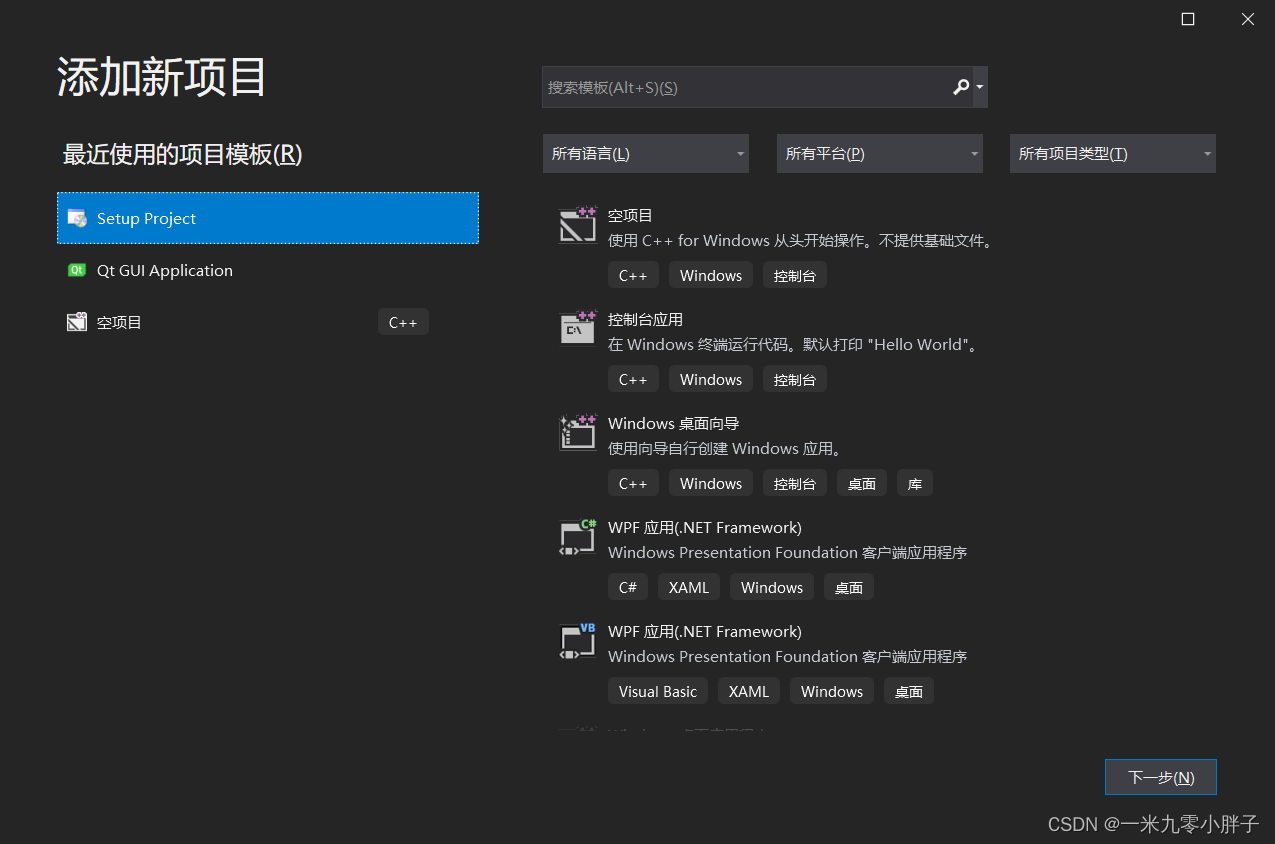Click the C++ tag under 空项目 template
This screenshot has height=844, width=1275.
(x=633, y=275)
